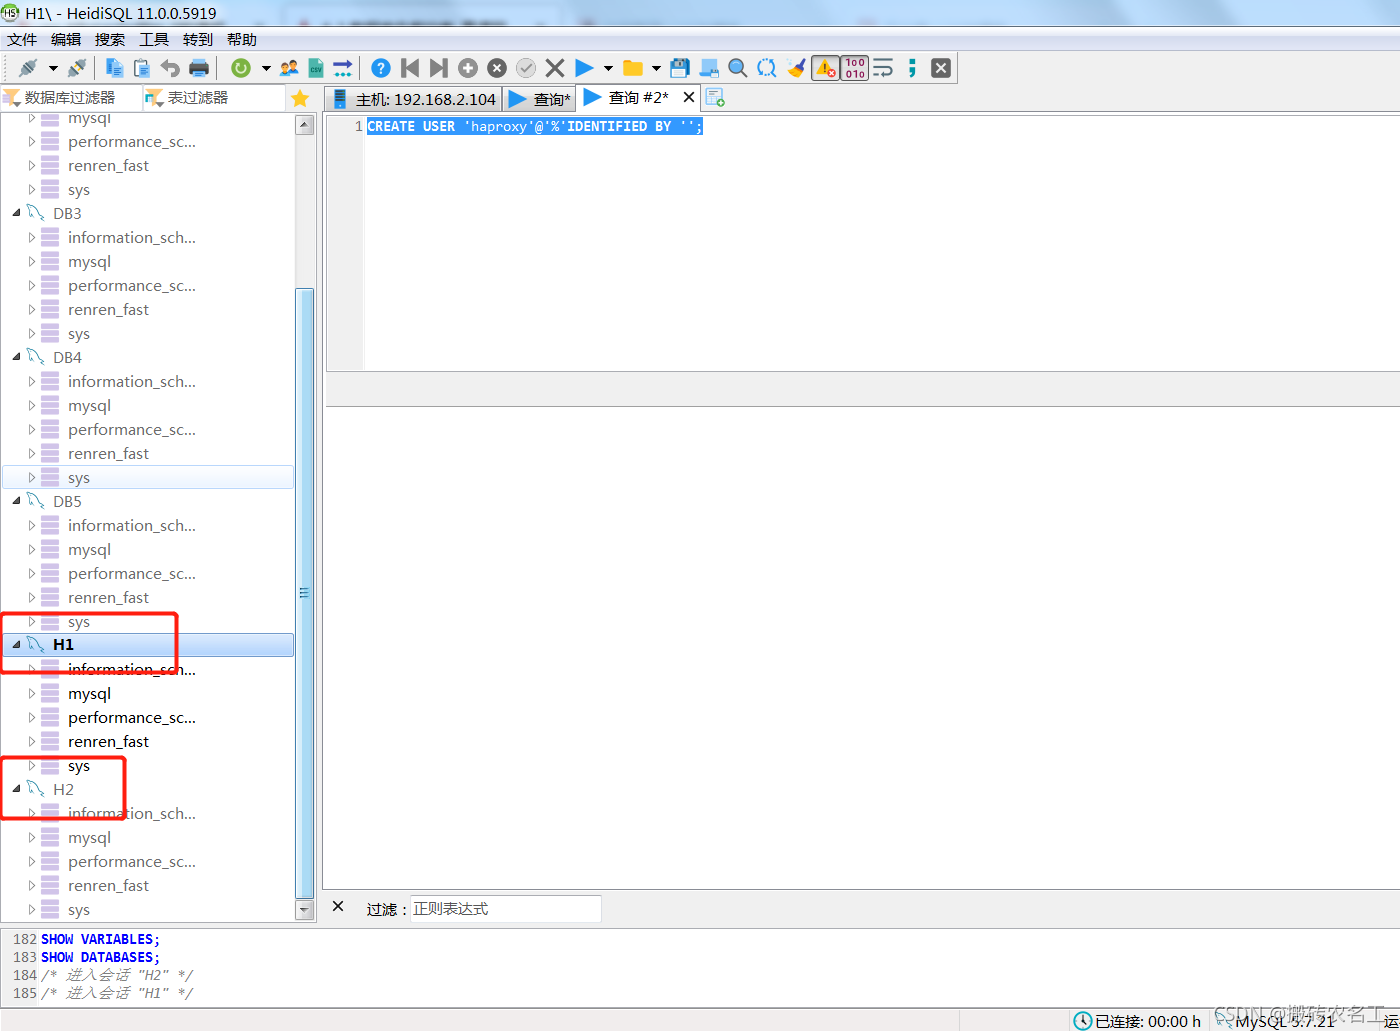
Task: Click the broom clear editor icon
Action: (x=796, y=68)
